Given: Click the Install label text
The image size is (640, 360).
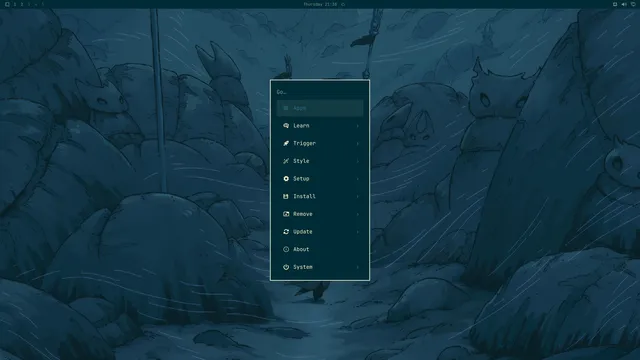Looking at the screenshot, I should coord(304,196).
